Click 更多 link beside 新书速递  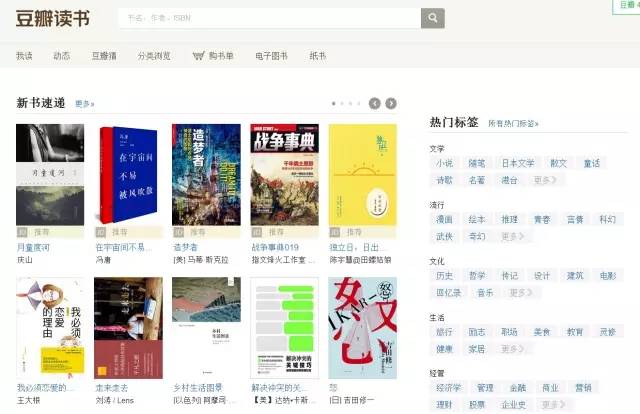click(84, 104)
